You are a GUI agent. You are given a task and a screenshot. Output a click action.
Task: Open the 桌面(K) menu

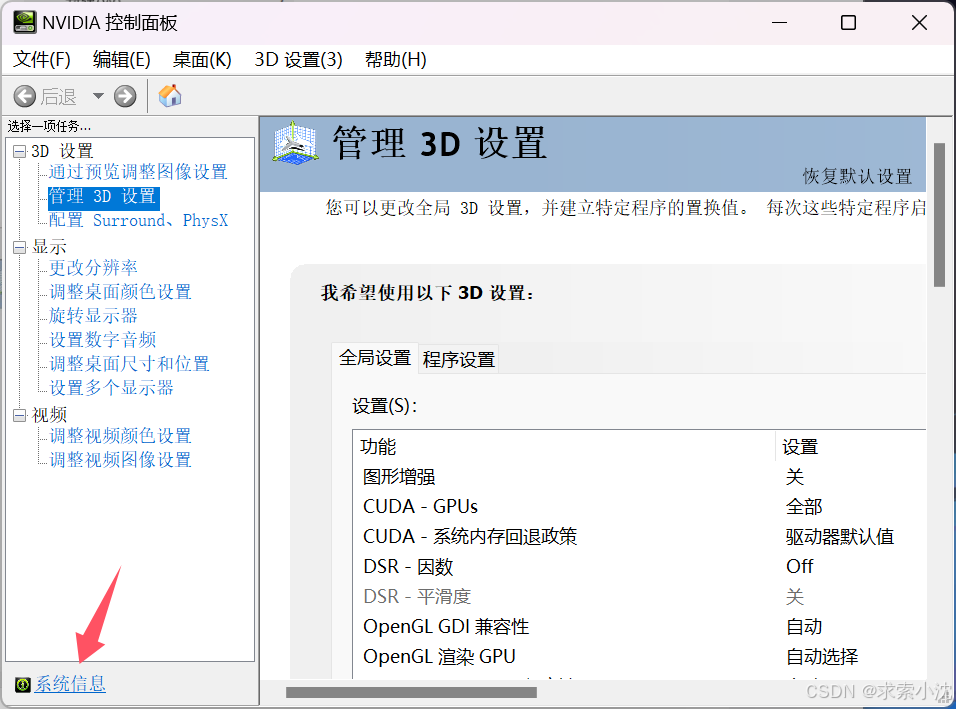[x=202, y=60]
